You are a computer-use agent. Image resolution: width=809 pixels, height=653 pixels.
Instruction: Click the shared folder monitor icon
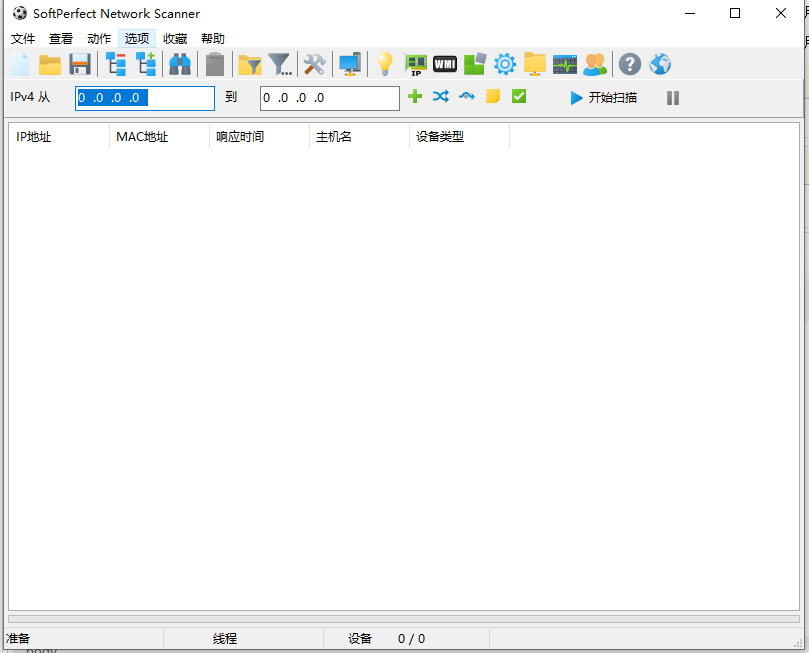pyautogui.click(x=535, y=64)
